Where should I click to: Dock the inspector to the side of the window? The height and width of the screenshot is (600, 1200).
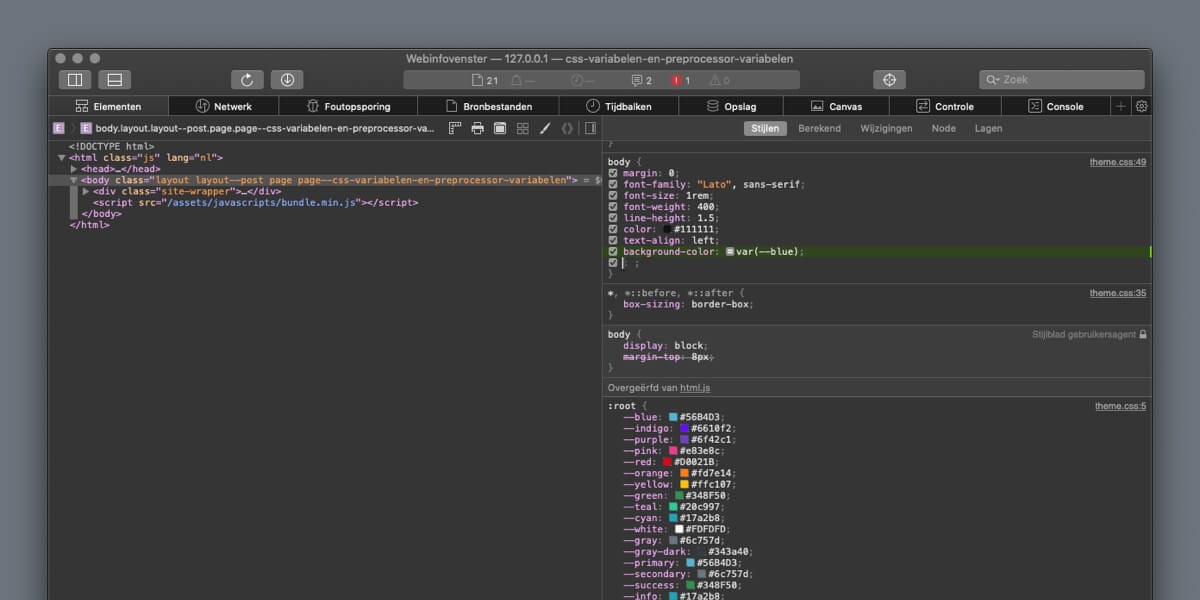[x=75, y=80]
